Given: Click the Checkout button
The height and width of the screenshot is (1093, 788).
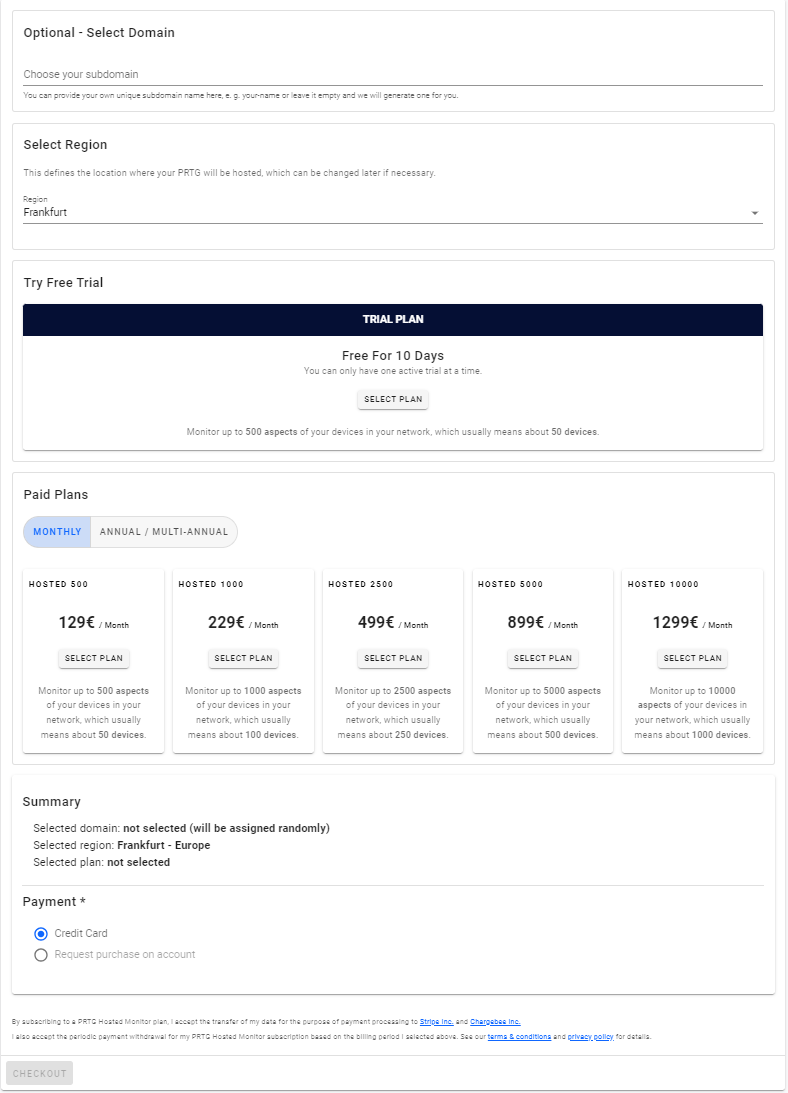Looking at the screenshot, I should [40, 1073].
